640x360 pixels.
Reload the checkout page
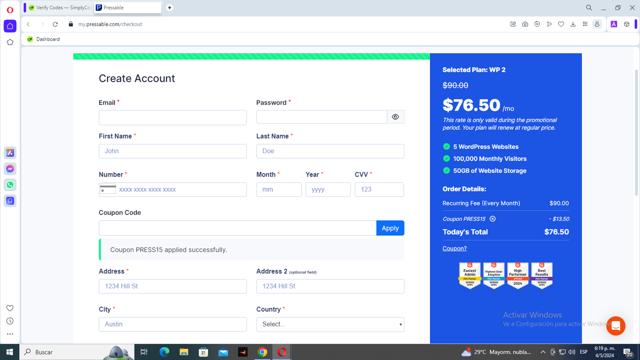(x=55, y=24)
